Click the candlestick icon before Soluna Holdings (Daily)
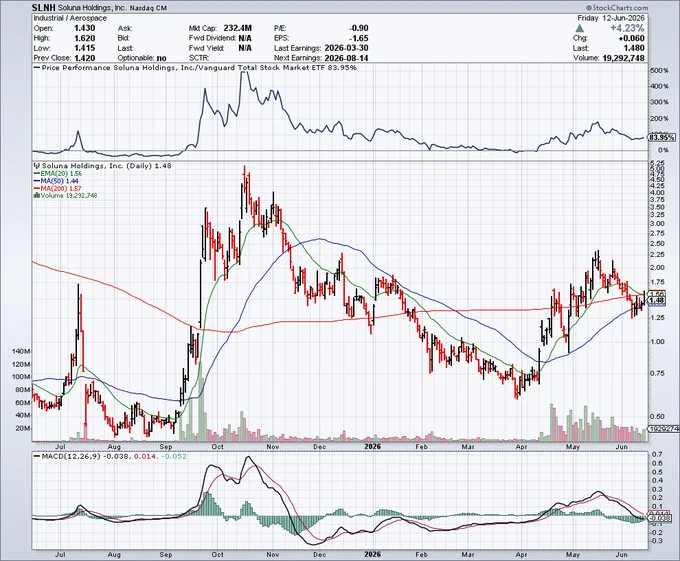Viewport: 680px width, 561px height. pyautogui.click(x=37, y=166)
